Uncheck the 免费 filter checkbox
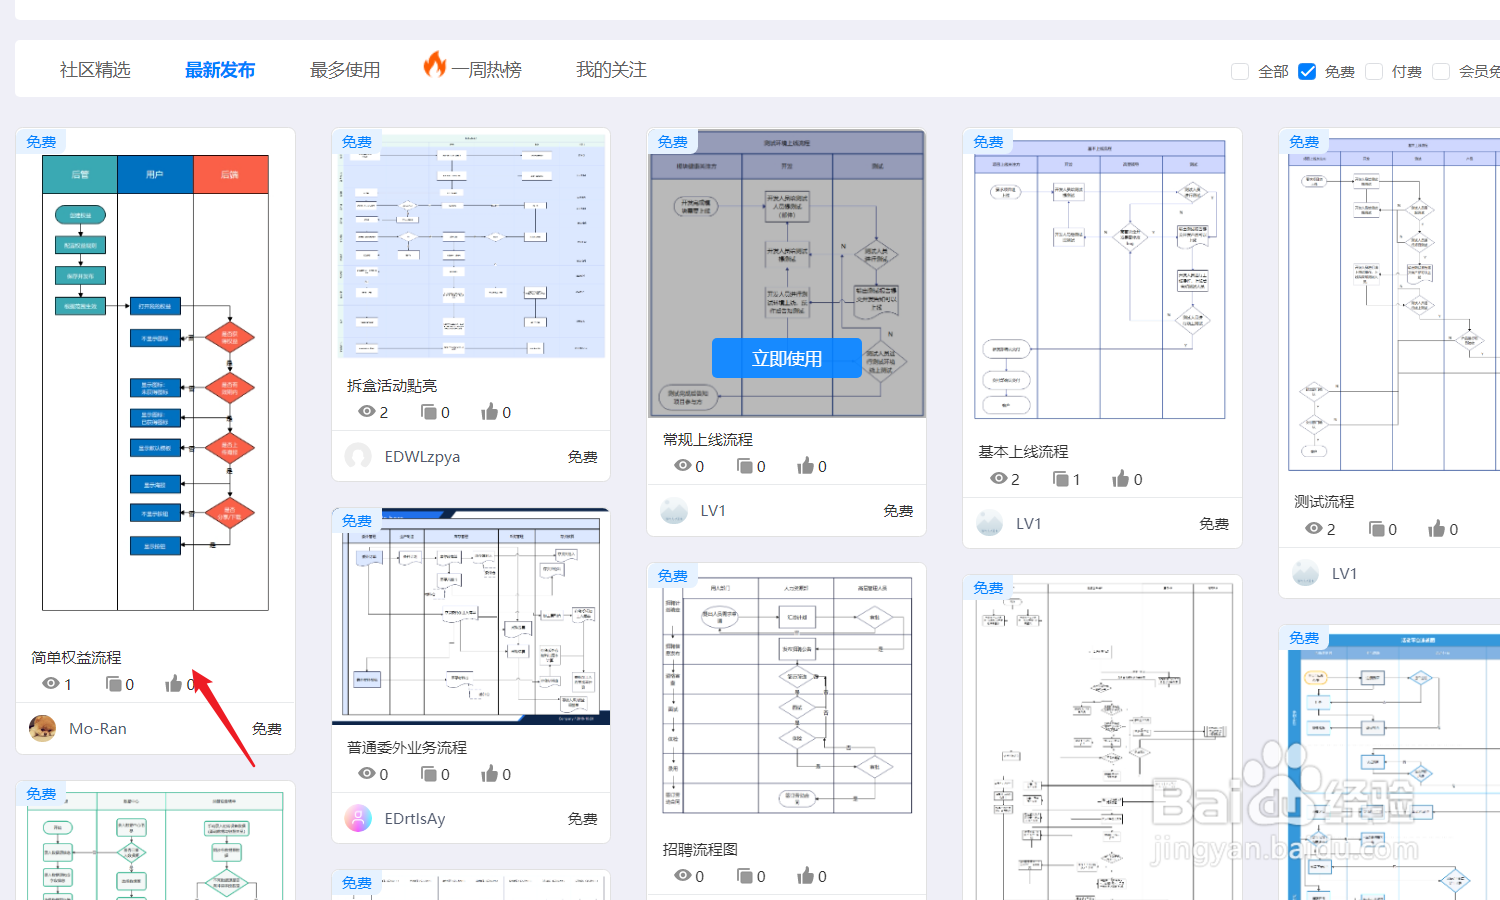Image resolution: width=1500 pixels, height=900 pixels. tap(1307, 70)
